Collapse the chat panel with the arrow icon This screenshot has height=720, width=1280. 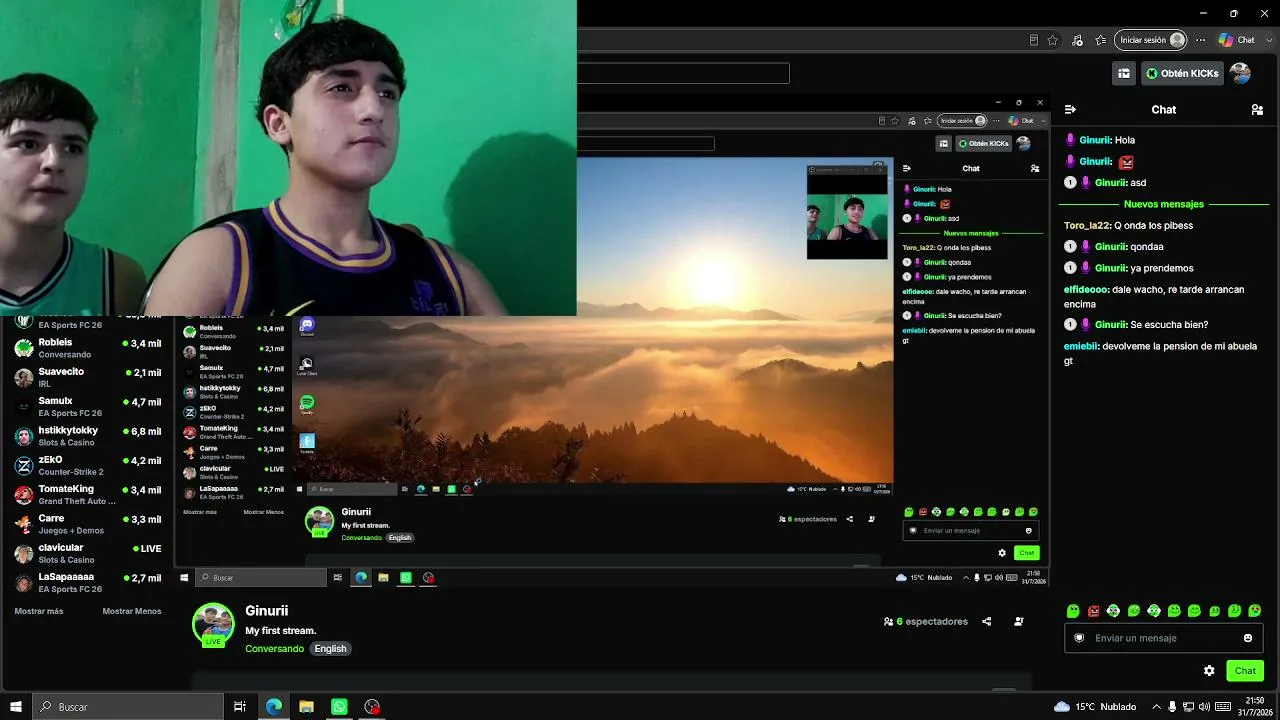[1070, 109]
